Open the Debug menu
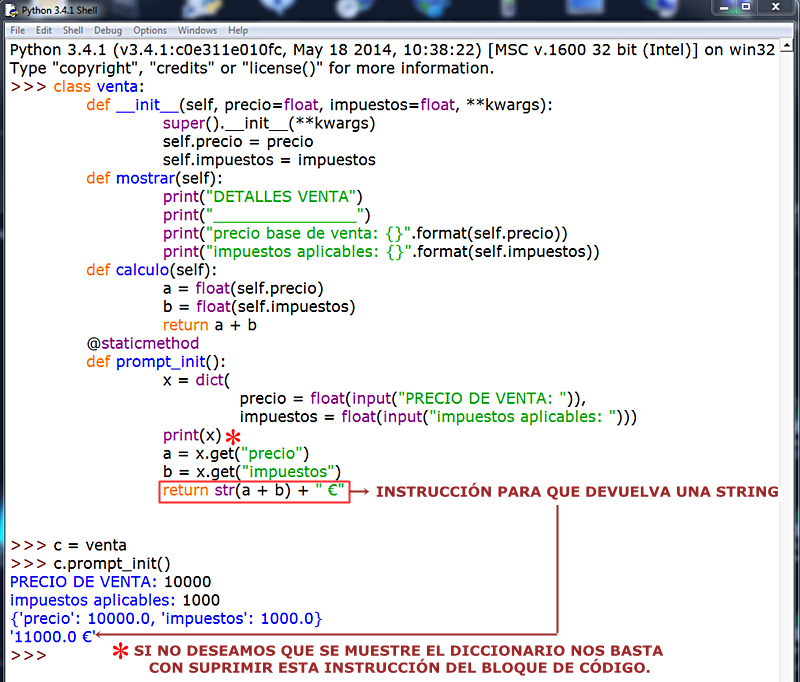The width and height of the screenshot is (800, 682). (107, 30)
